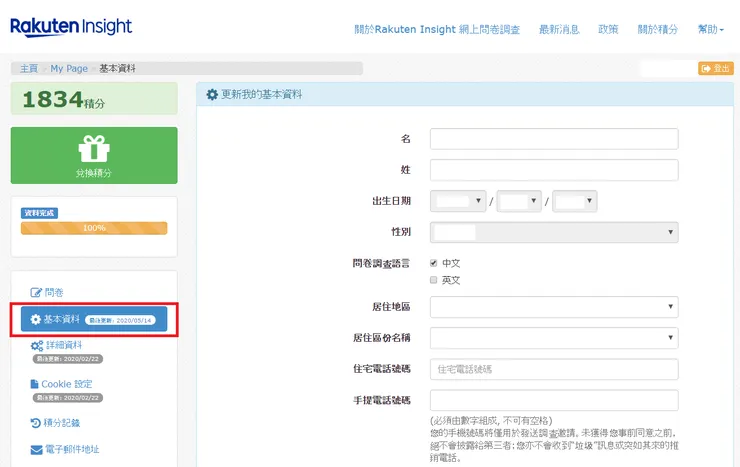Click the envelope icon beside 電子郵件地址
Image resolution: width=740 pixels, height=467 pixels.
(x=36, y=450)
